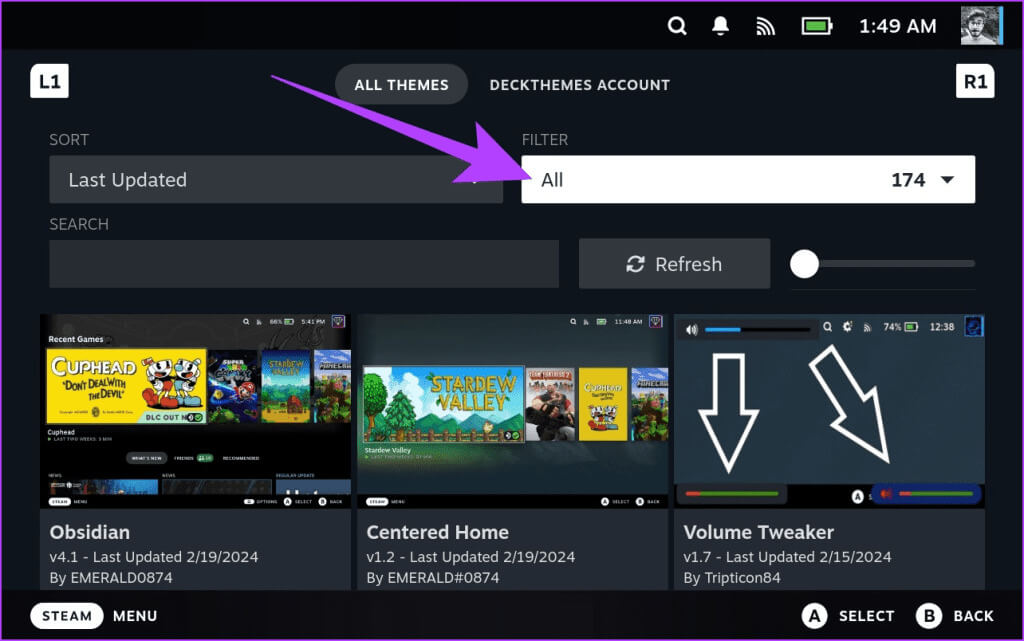Click the BACK label in footer

coord(973,616)
